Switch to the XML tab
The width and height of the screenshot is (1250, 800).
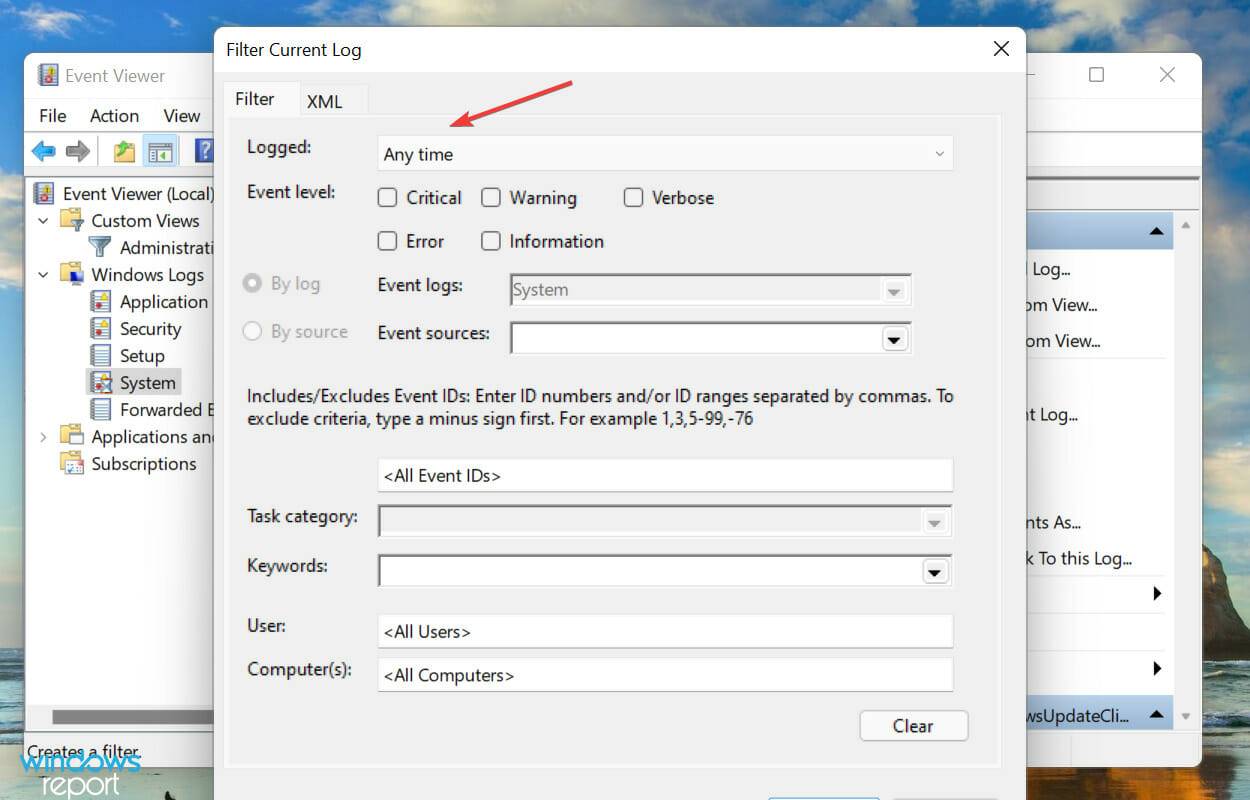325,100
